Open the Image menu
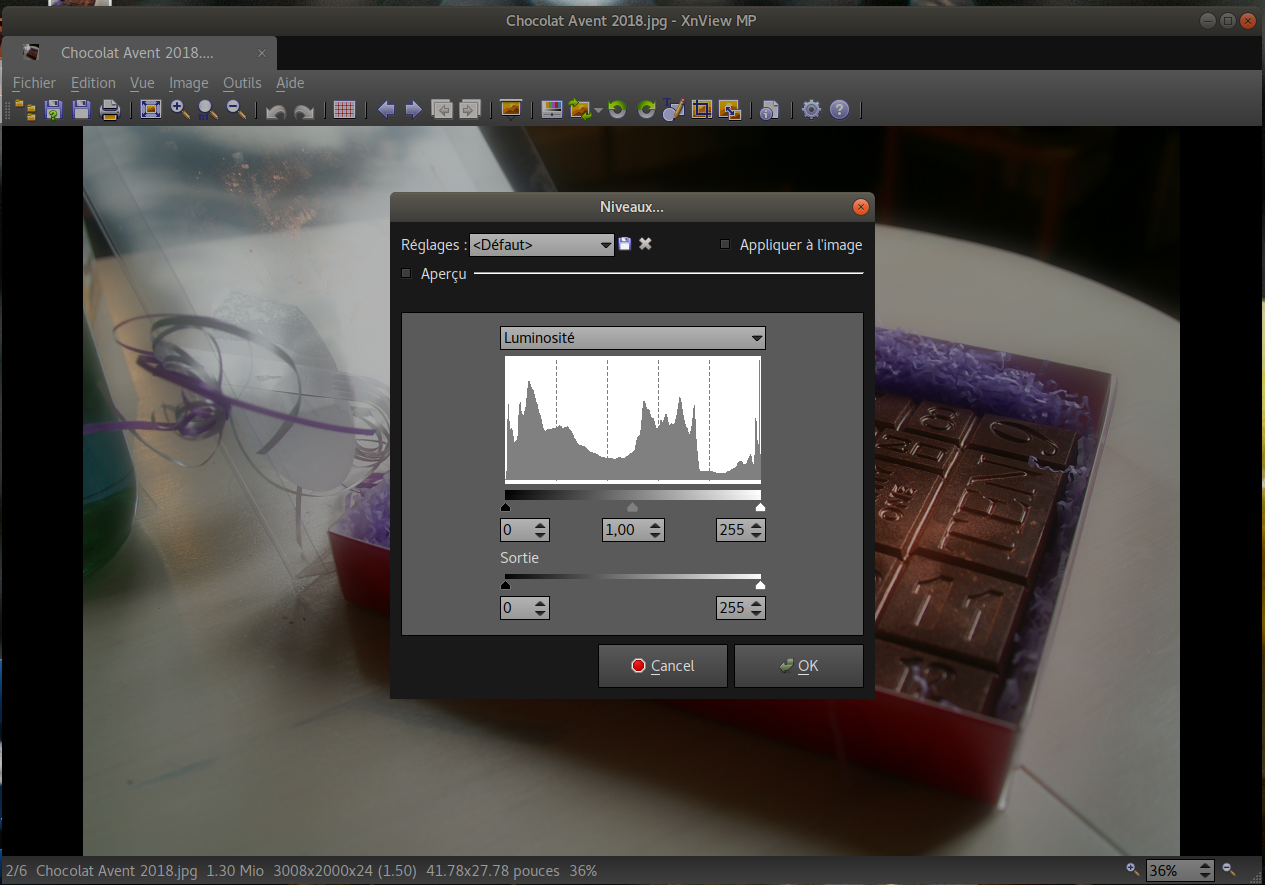Viewport: 1265px width, 885px height. (x=188, y=83)
